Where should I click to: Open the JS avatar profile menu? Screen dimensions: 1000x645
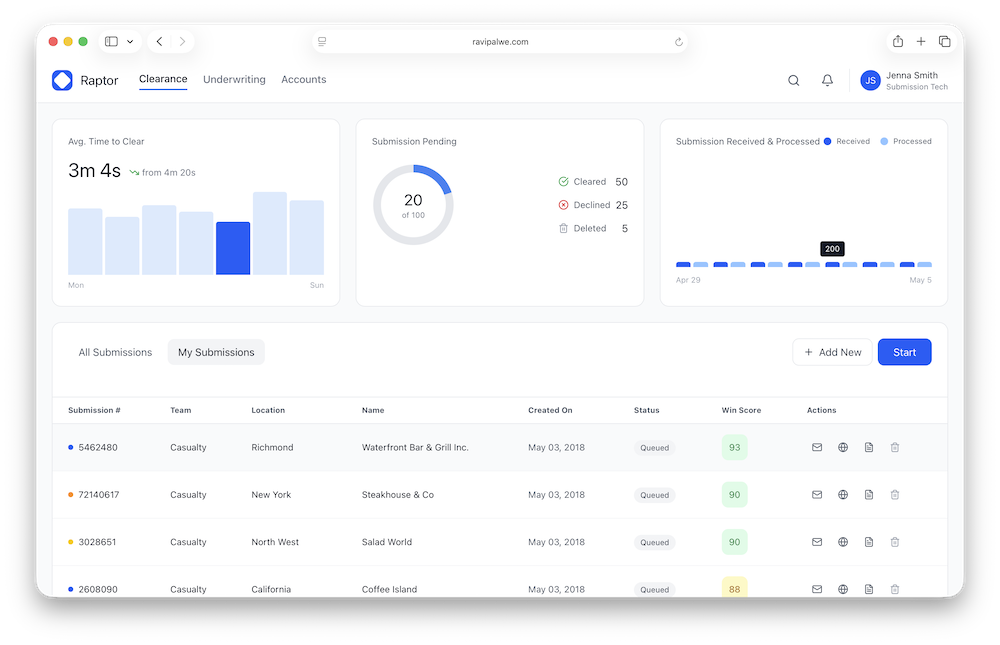869,80
